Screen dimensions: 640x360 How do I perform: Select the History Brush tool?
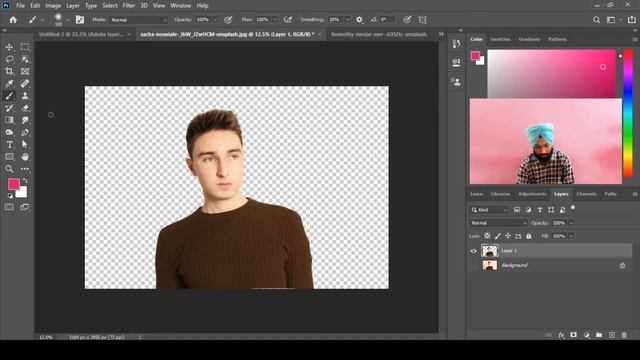[9, 108]
